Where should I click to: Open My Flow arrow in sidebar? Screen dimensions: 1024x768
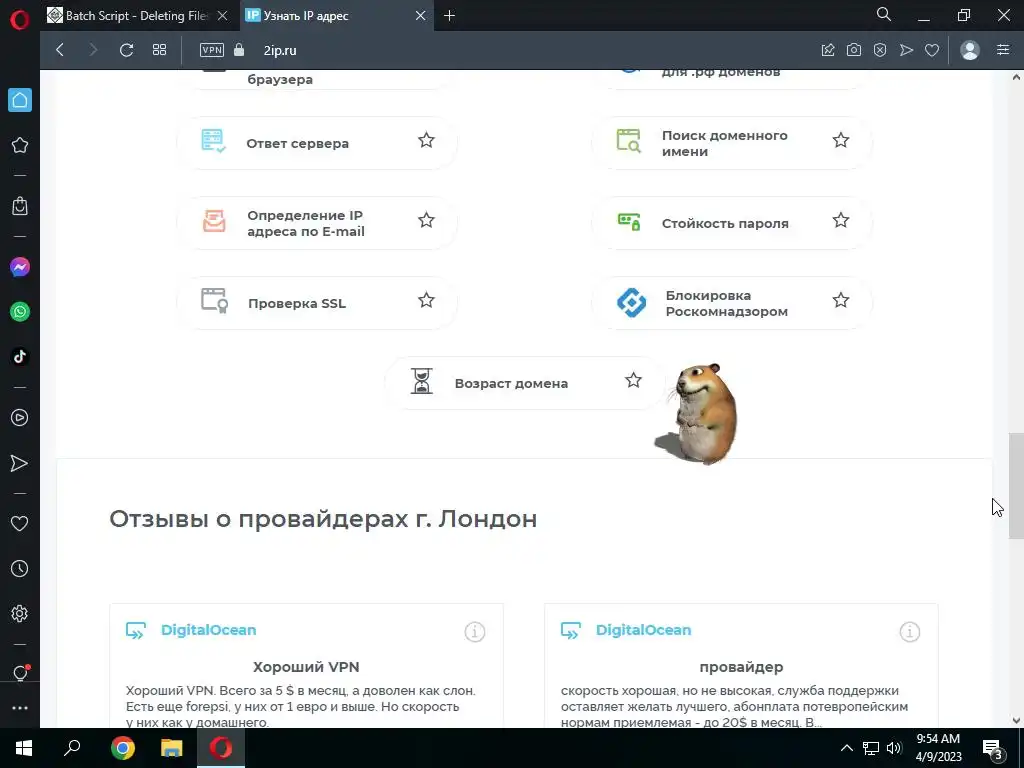(x=20, y=463)
